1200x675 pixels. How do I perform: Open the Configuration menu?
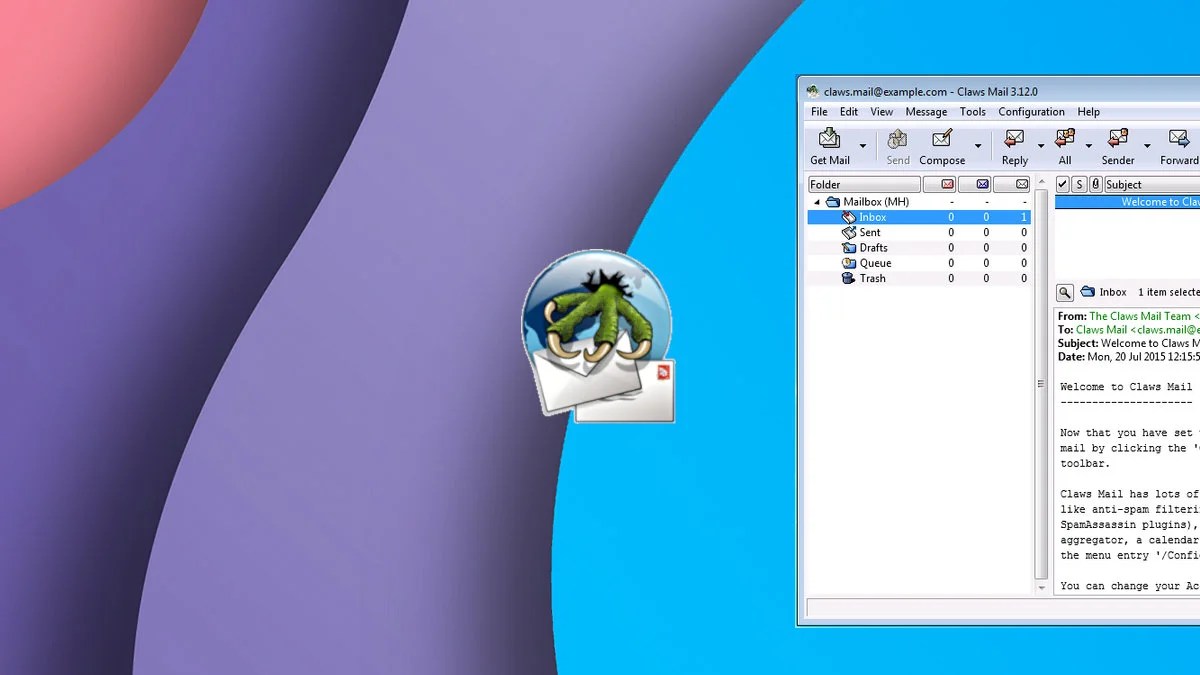[1031, 112]
